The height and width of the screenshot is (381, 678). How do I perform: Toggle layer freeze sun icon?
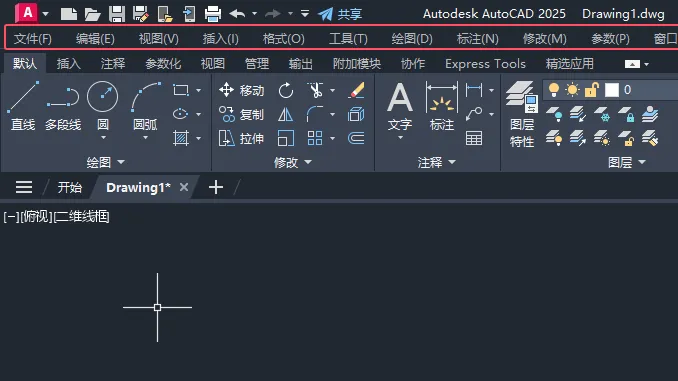572,90
